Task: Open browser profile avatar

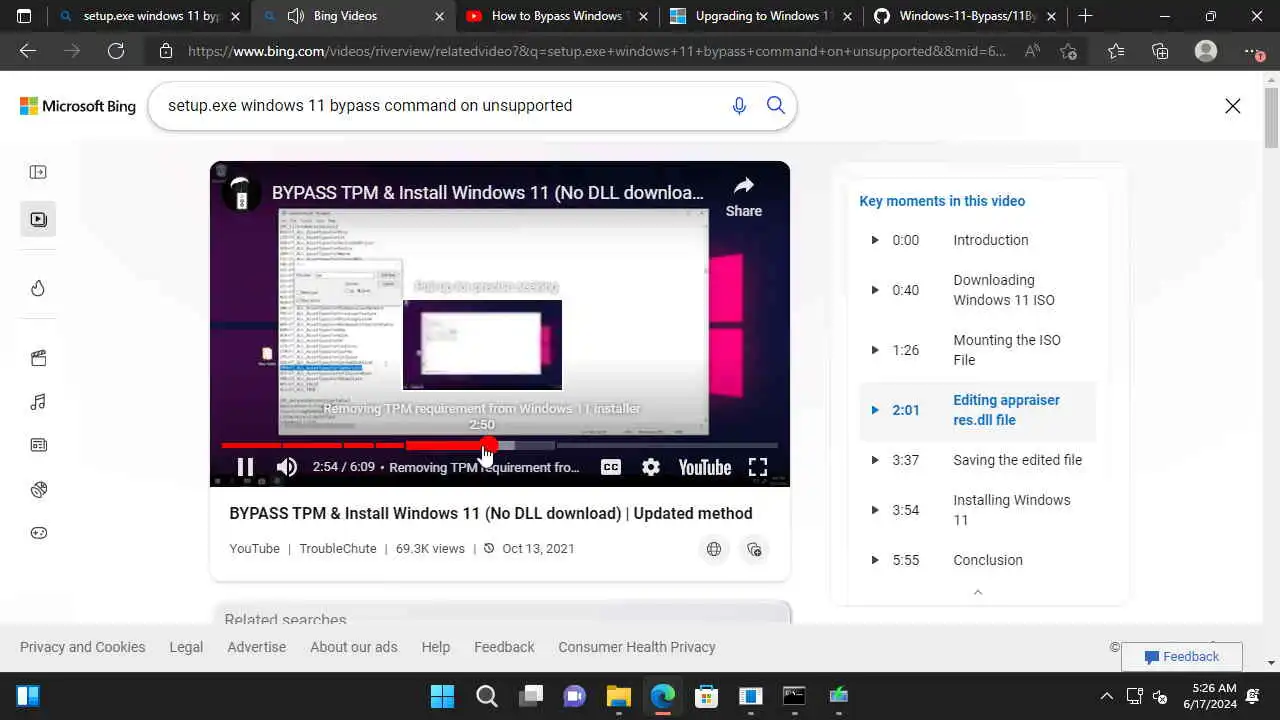Action: [x=1206, y=52]
